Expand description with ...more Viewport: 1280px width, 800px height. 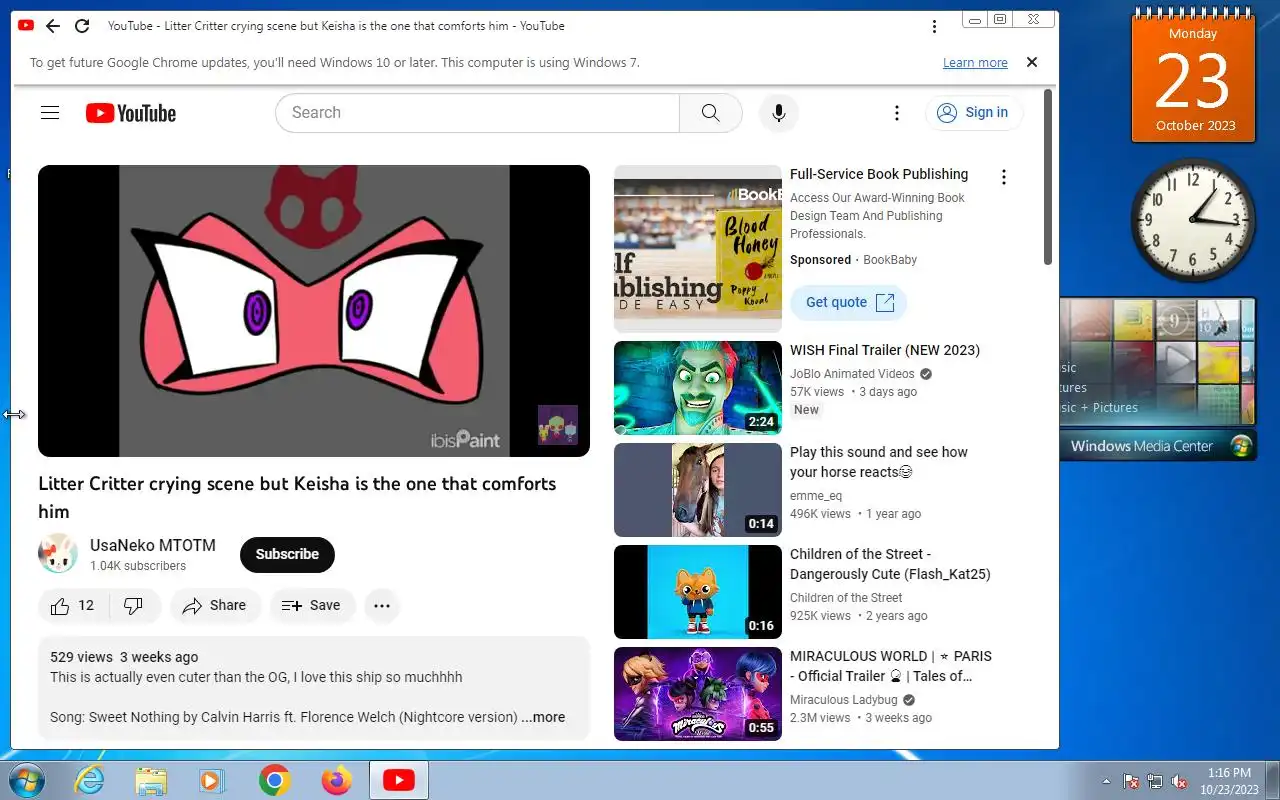point(543,717)
